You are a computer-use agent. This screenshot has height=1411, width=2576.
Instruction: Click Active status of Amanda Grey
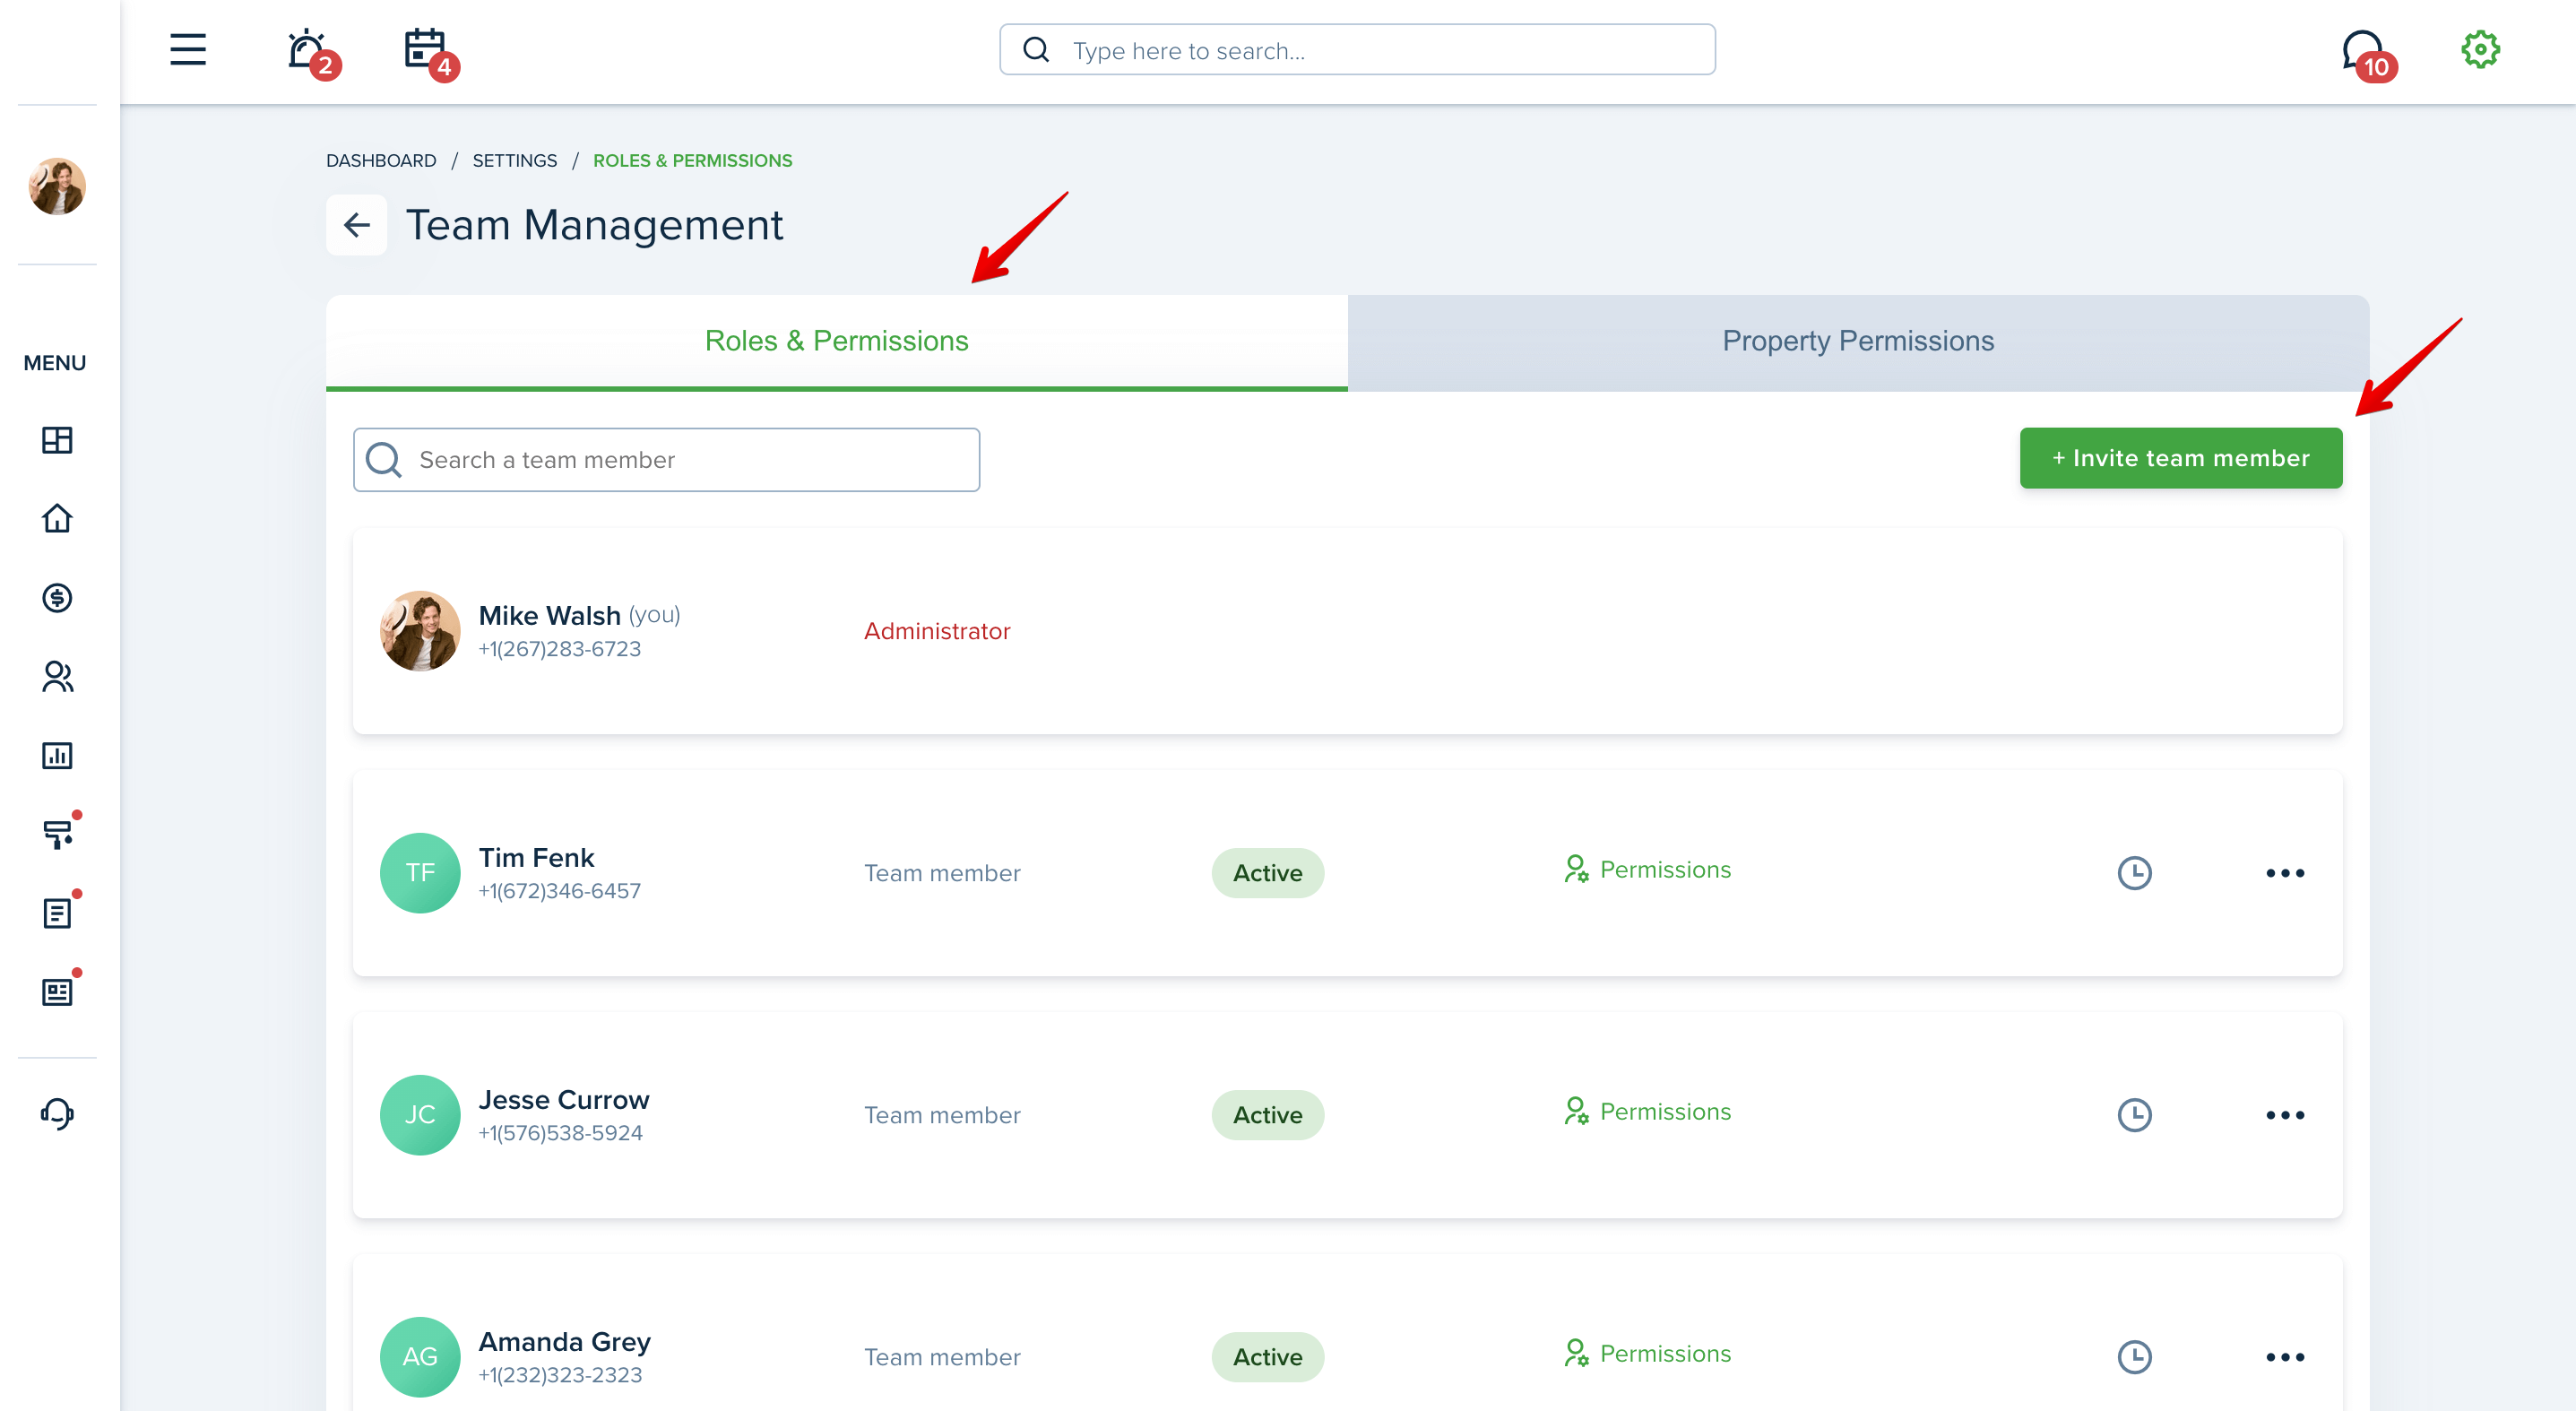pyautogui.click(x=1267, y=1357)
